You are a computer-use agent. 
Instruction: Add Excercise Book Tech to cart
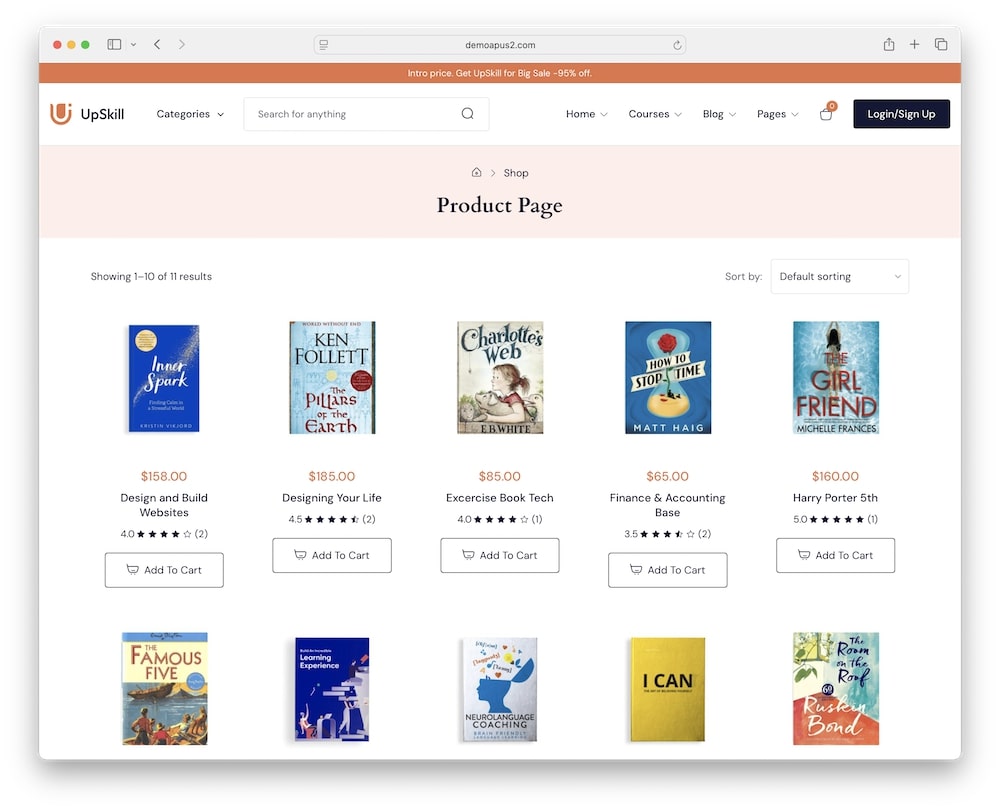499,555
